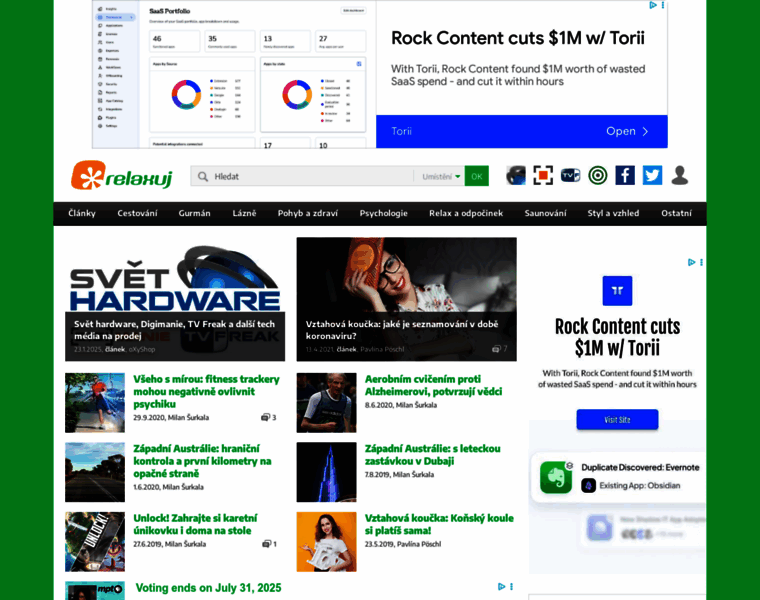760x600 pixels.
Task: Click AdChoices icon beside Voting ends ad
Action: pos(502,586)
